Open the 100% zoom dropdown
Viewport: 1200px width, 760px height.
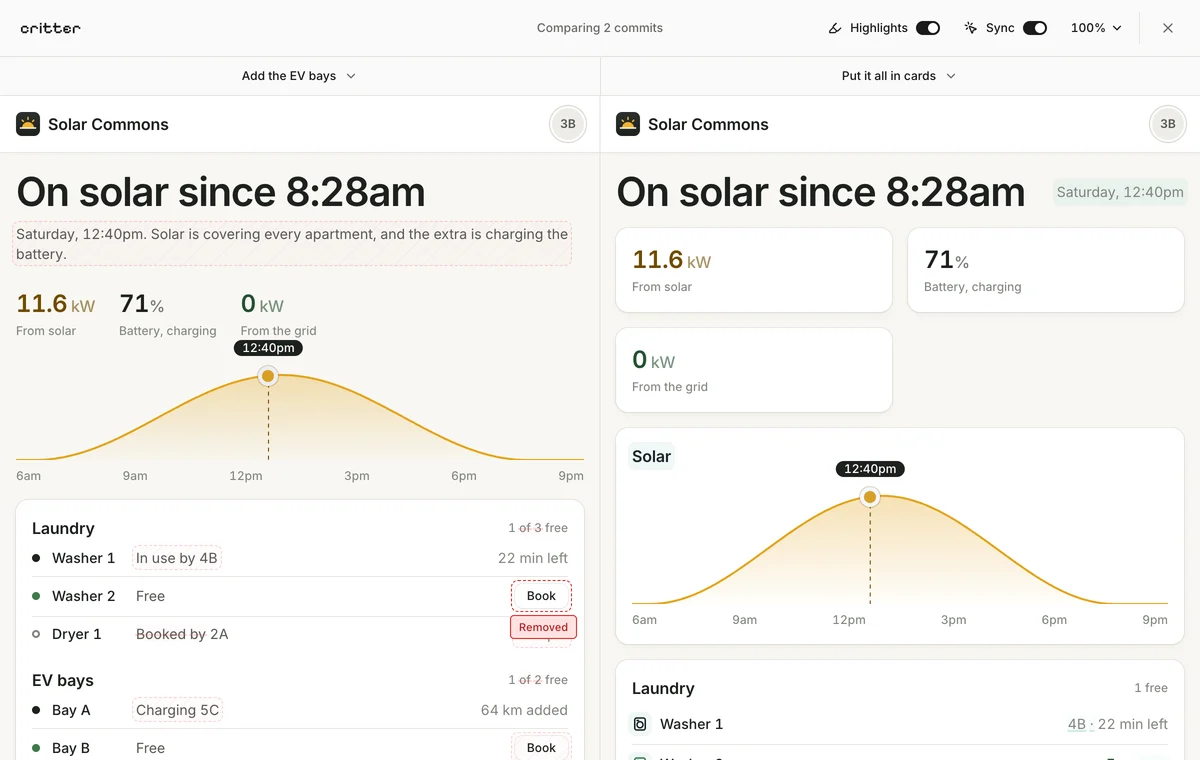1096,28
